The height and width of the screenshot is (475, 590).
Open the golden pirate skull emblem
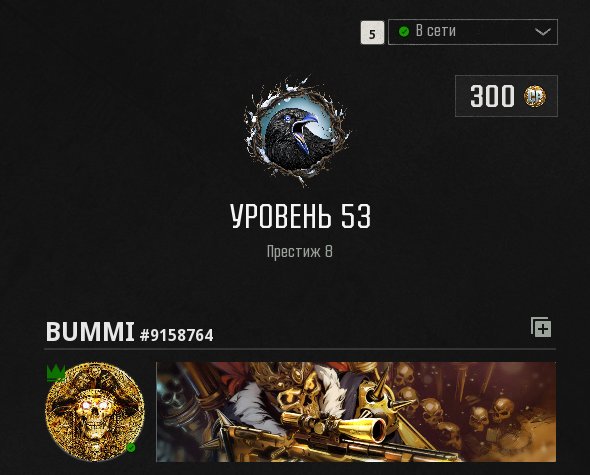[x=94, y=412]
